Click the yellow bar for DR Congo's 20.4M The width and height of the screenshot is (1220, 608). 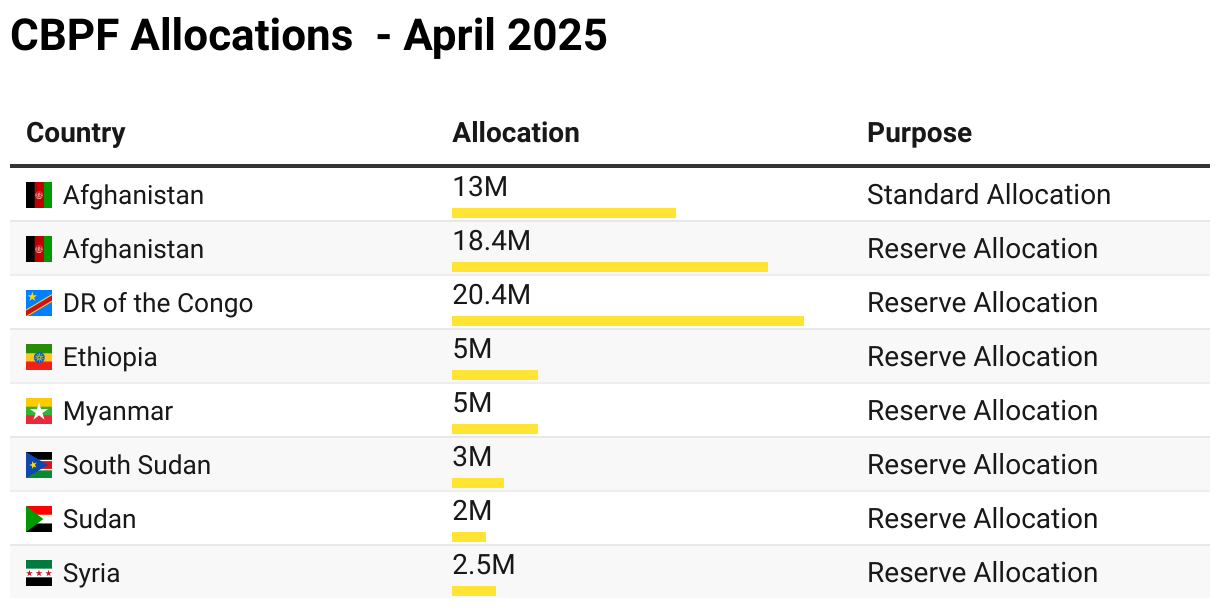tap(627, 321)
